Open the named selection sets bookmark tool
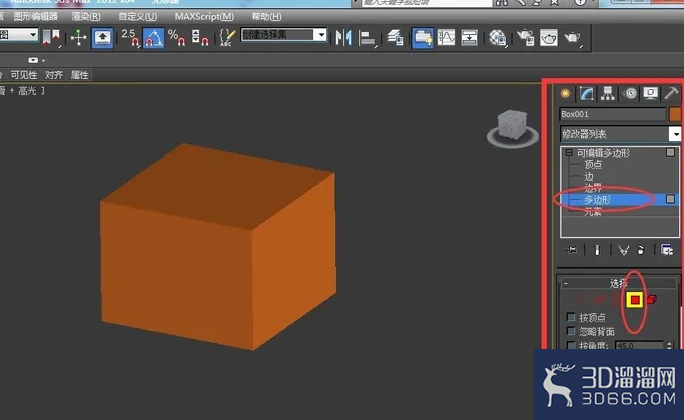Screen dimensions: 684x420 (51, 37)
